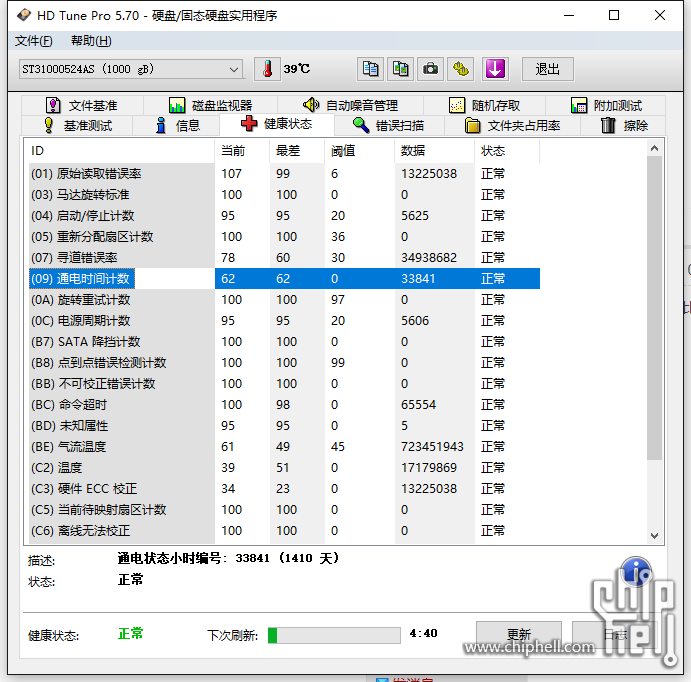This screenshot has height=682, width=691.
Task: Click the purple download arrow icon
Action: pos(495,69)
